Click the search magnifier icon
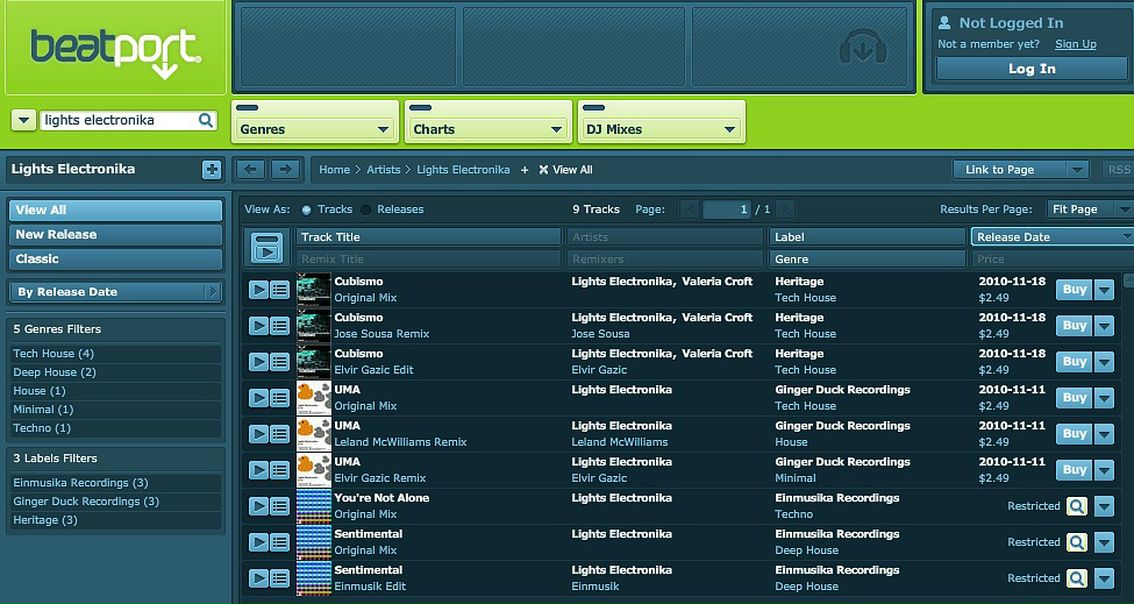 206,120
